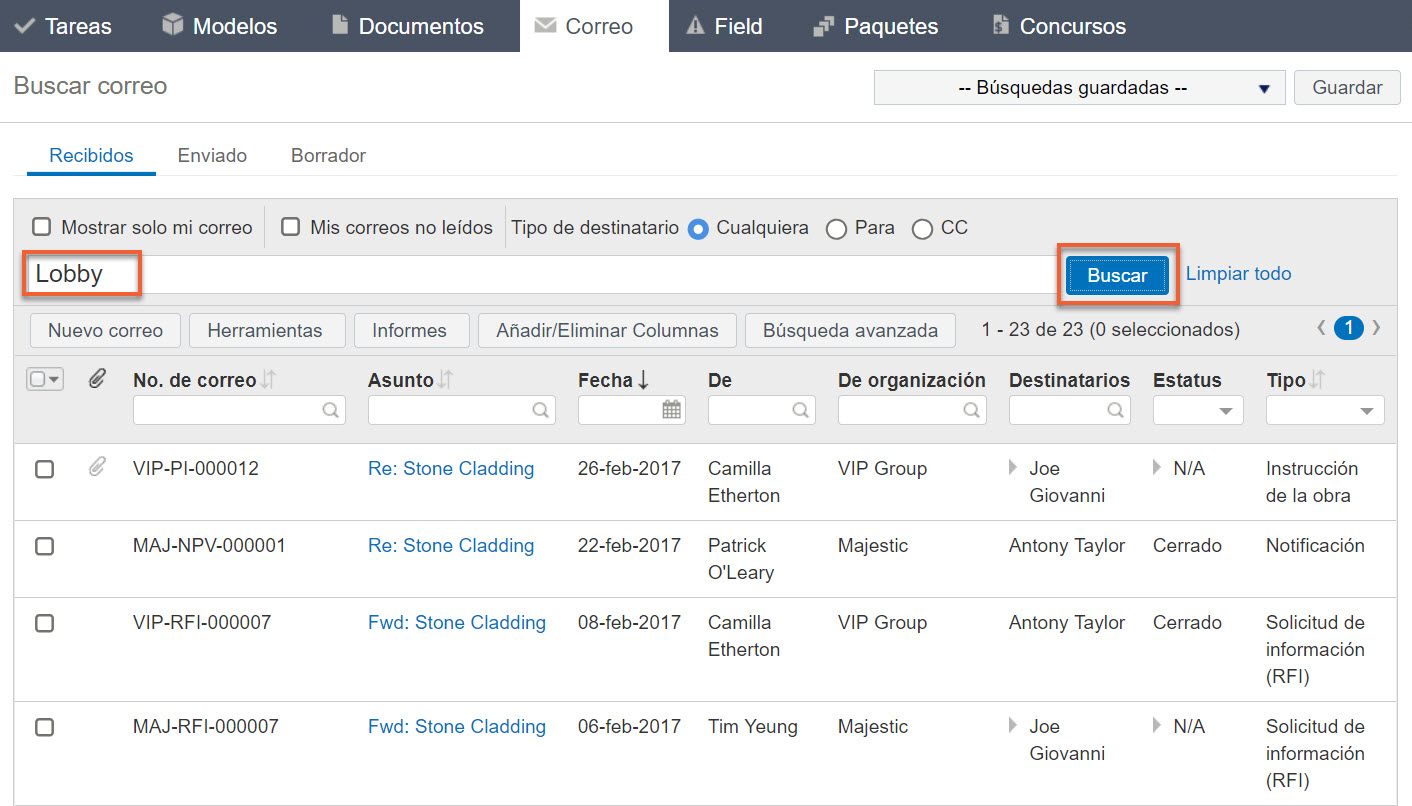This screenshot has width=1412, height=806.
Task: Click the Destinatarios filter input field
Action: 1070,410
